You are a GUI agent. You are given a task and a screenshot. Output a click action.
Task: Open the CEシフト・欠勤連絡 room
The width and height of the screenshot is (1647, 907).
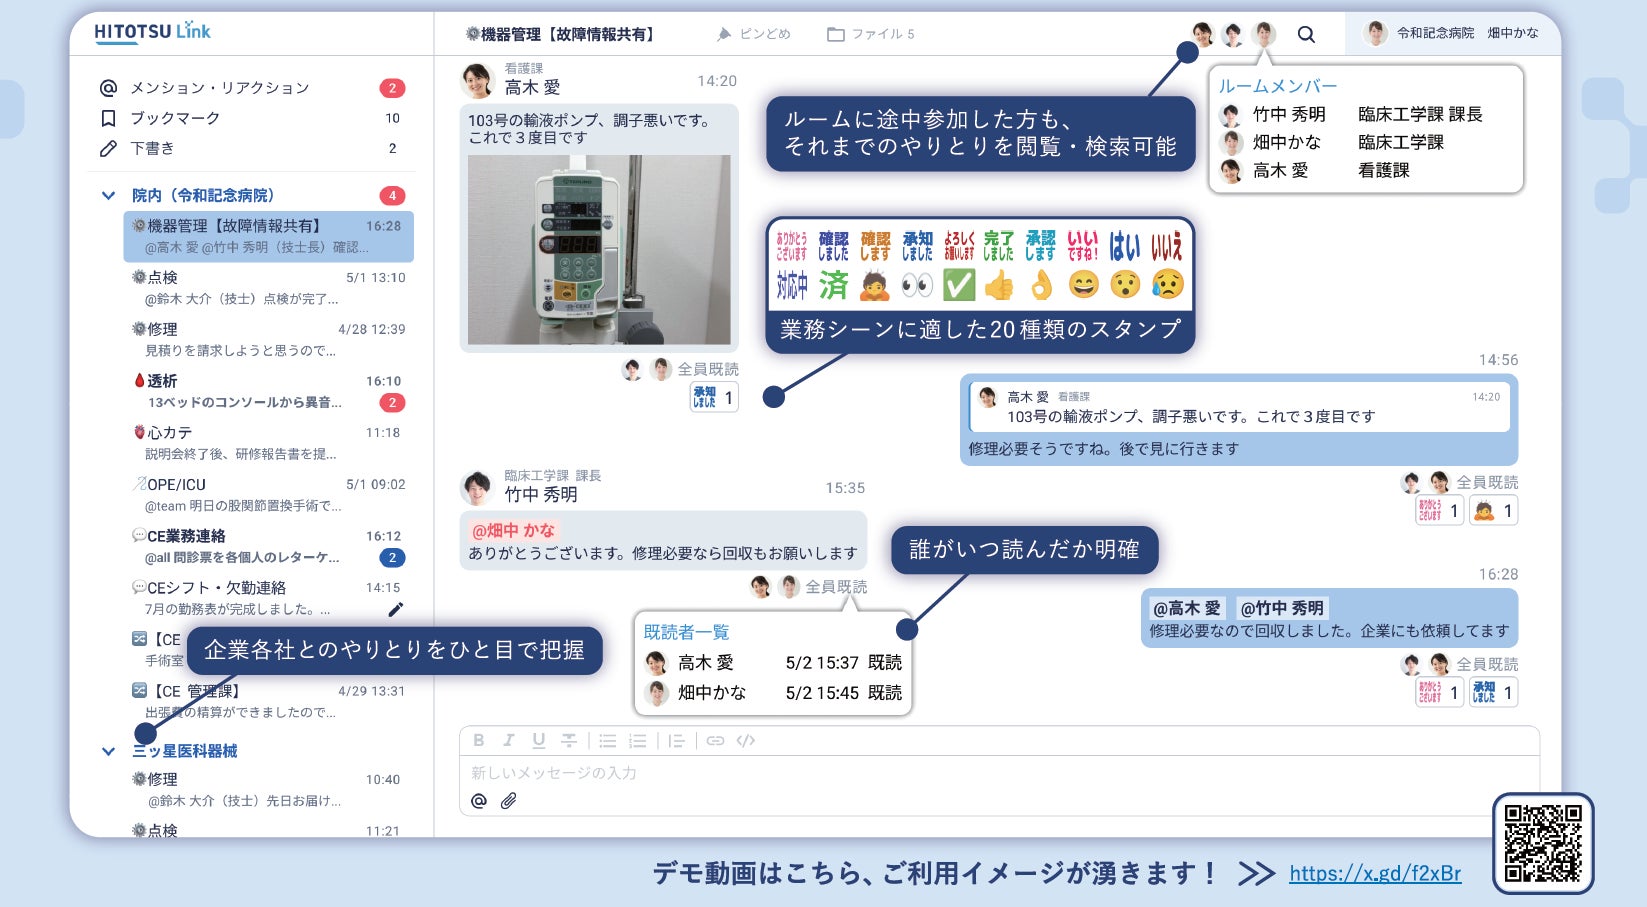click(x=268, y=598)
